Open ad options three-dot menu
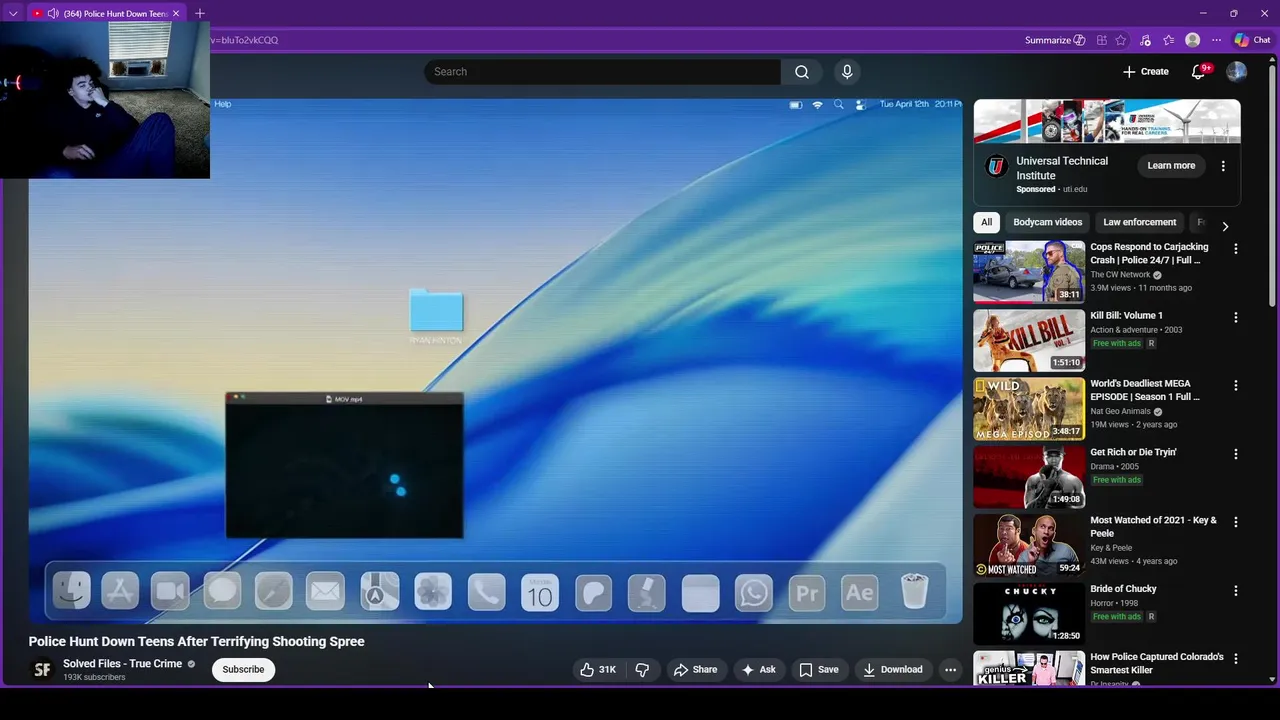1280x720 pixels. point(1223,166)
